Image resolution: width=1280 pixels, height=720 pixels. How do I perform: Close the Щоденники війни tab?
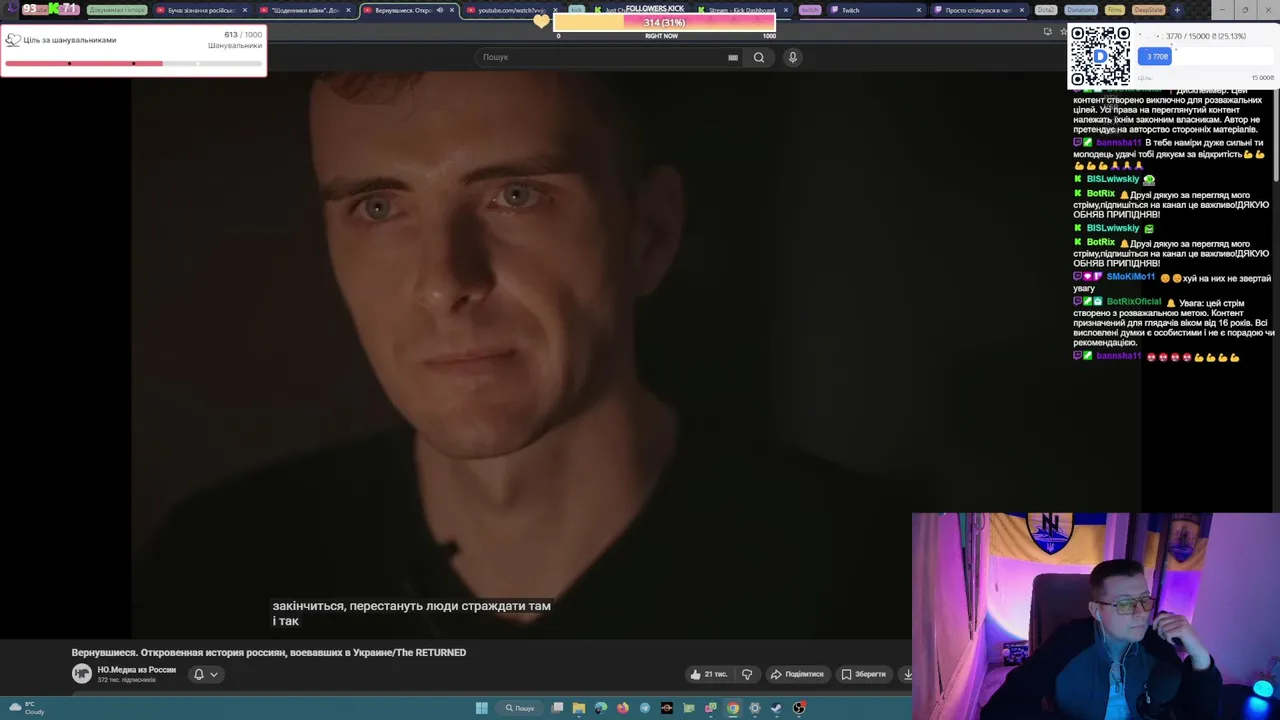[348, 10]
